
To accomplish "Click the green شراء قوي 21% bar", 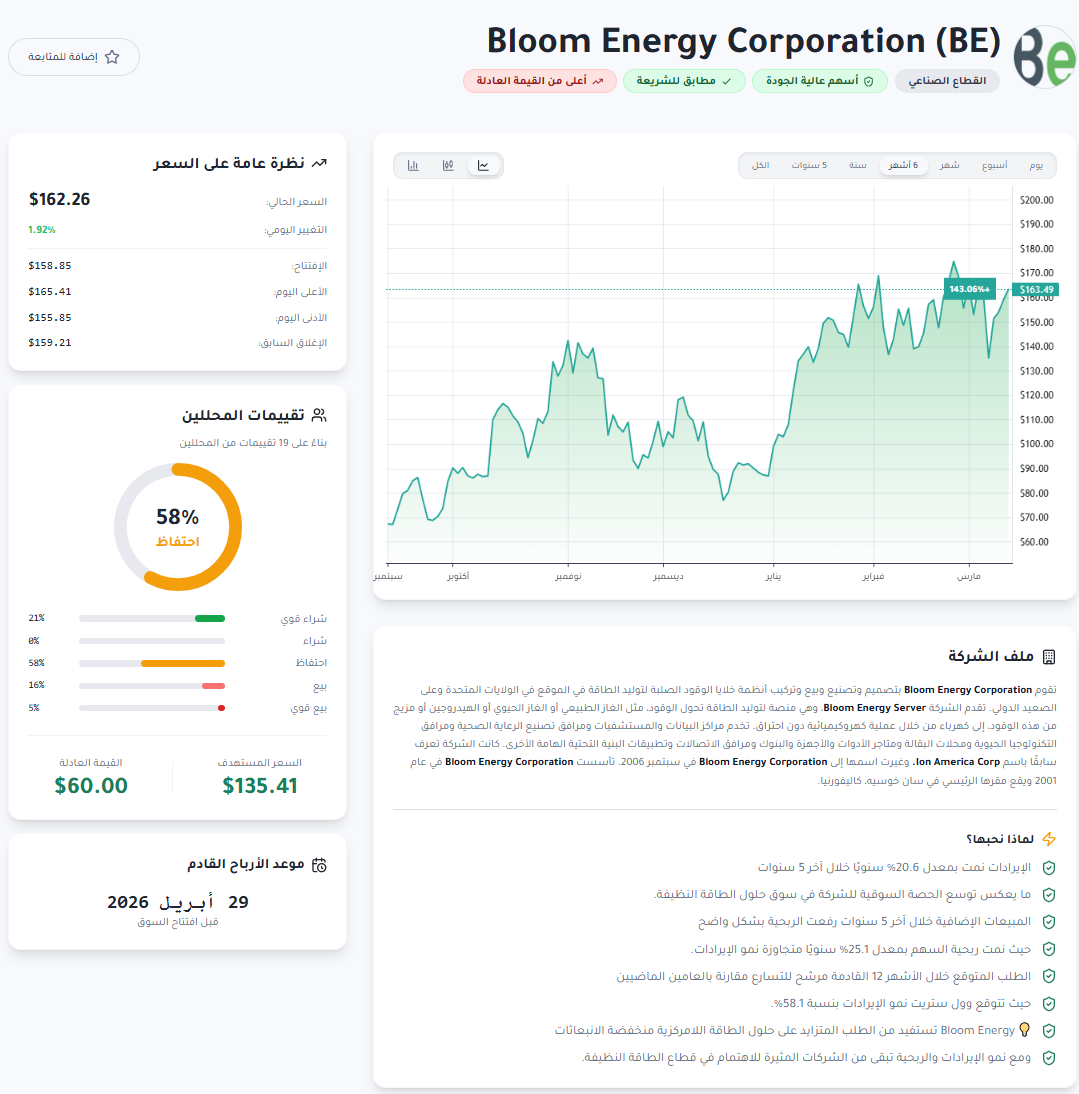I will (210, 618).
